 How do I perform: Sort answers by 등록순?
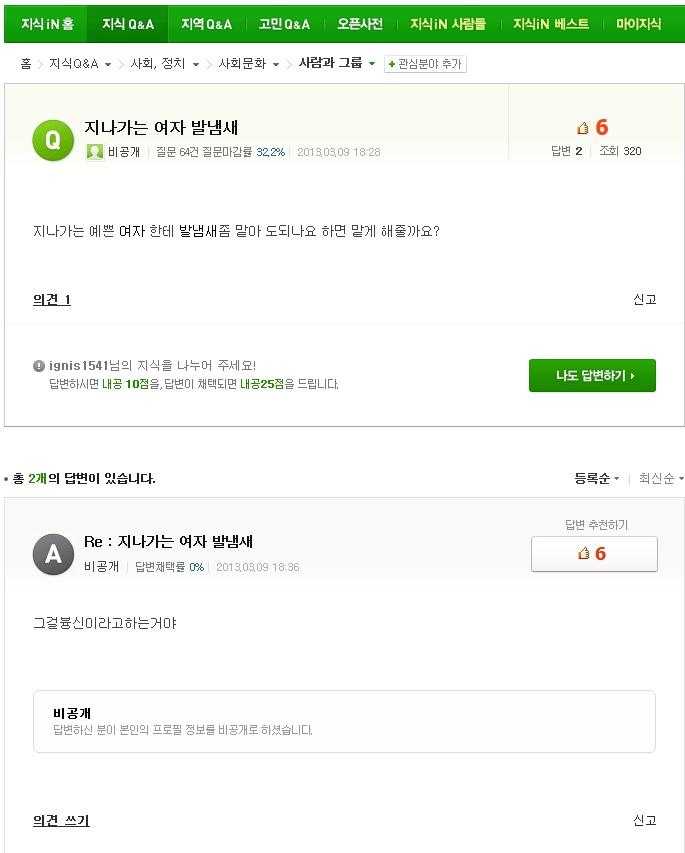pyautogui.click(x=596, y=478)
